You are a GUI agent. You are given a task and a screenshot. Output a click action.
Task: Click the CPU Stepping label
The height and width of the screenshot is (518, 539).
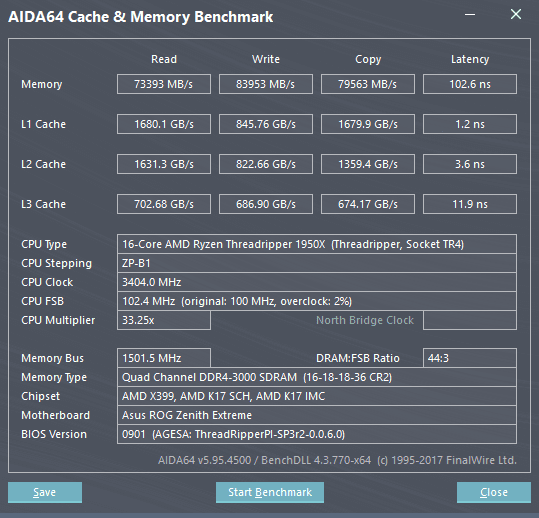tap(56, 264)
